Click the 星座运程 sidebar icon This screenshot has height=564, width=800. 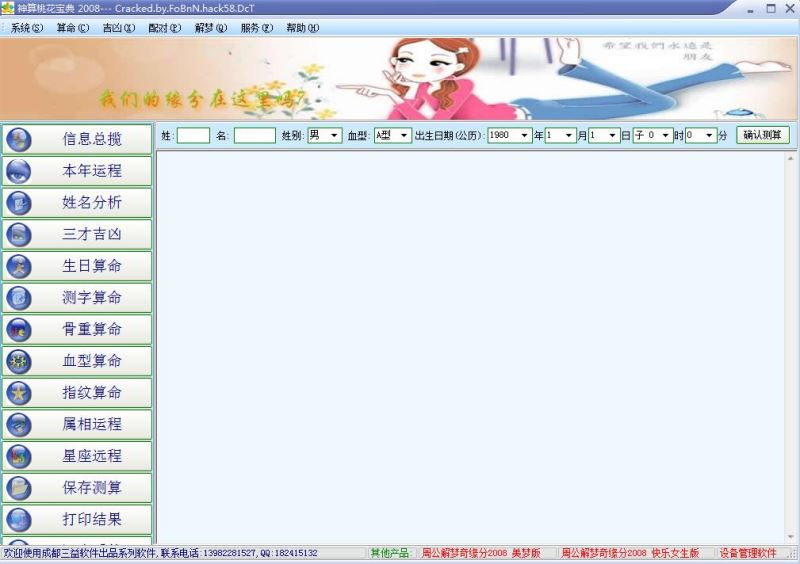(19, 456)
